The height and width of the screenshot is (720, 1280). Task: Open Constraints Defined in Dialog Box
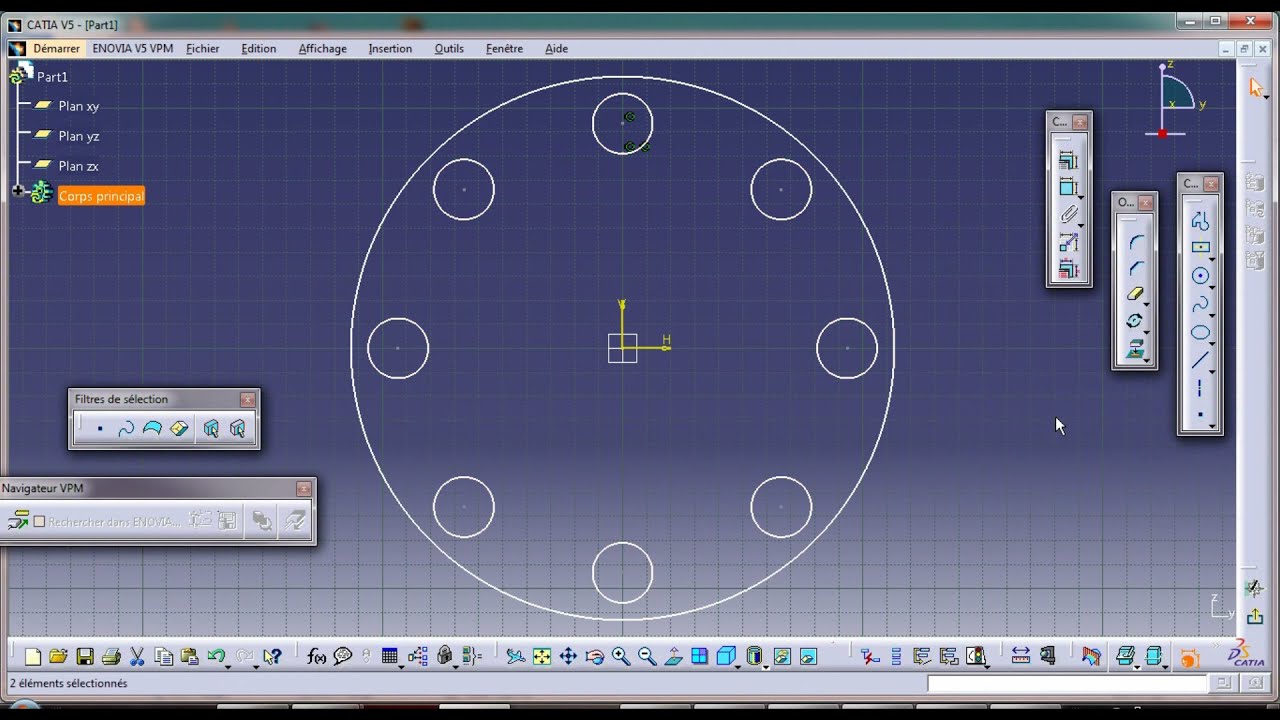pos(1068,160)
